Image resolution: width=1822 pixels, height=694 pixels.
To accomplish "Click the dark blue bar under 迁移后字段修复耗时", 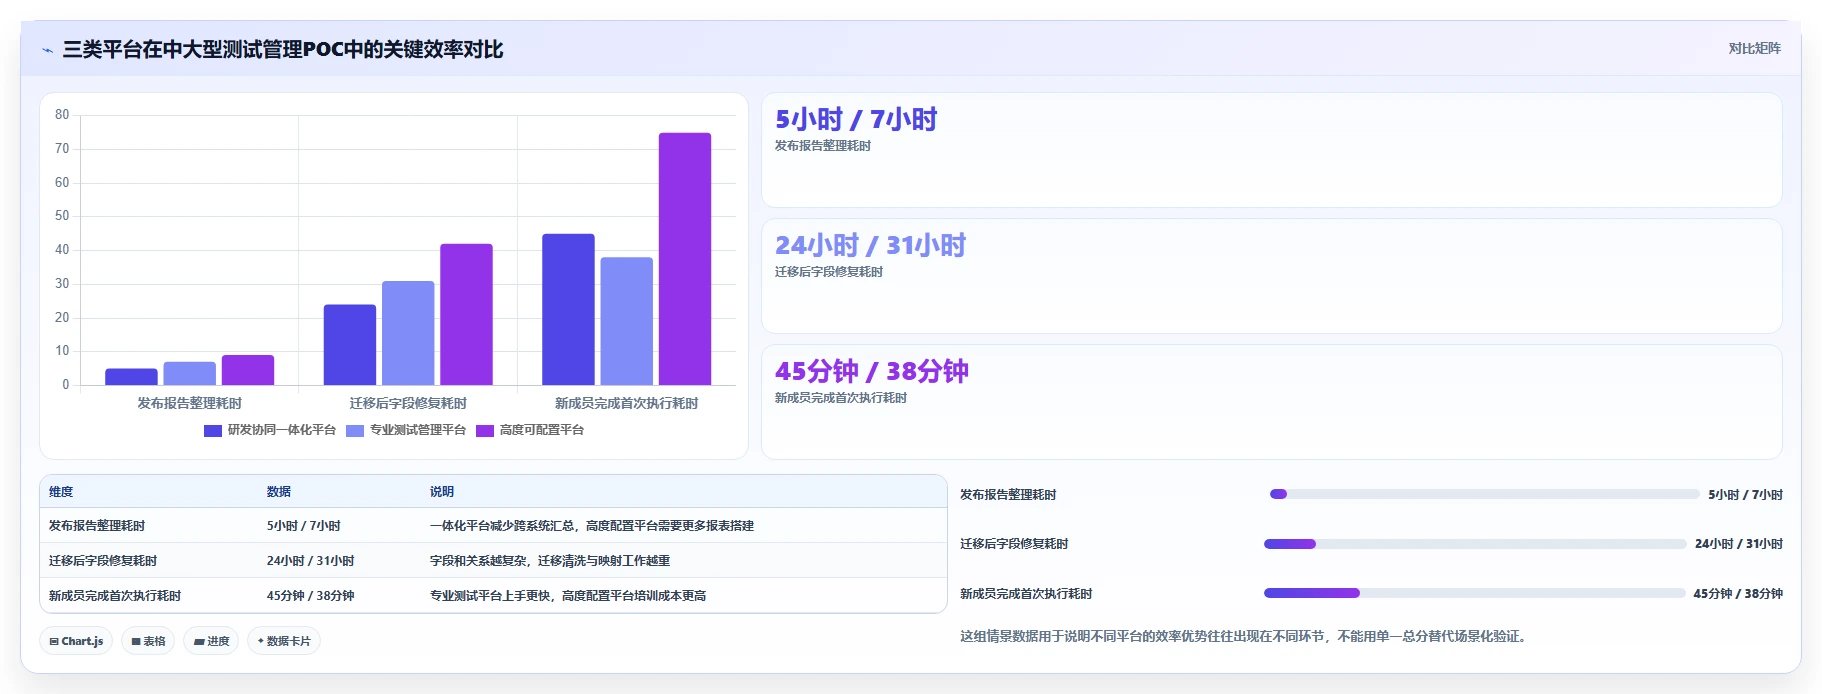I will [350, 345].
